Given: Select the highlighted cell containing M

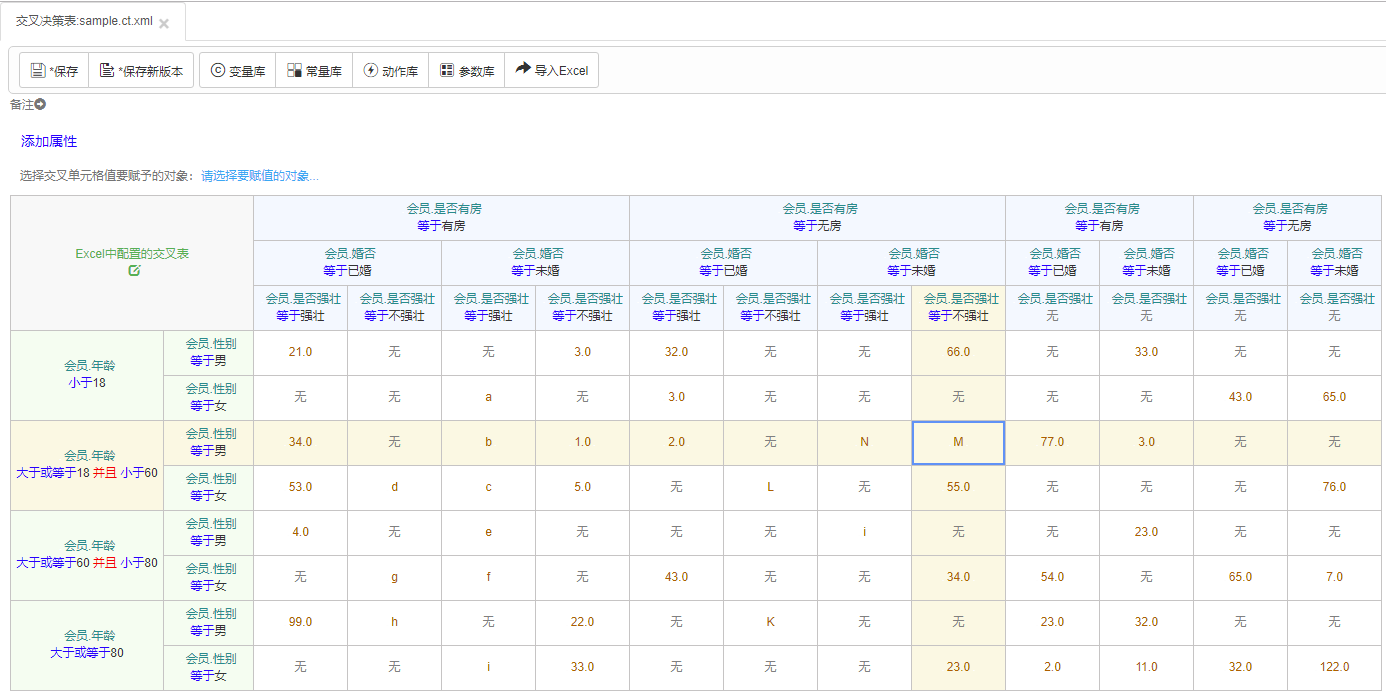Looking at the screenshot, I should pyautogui.click(x=958, y=442).
